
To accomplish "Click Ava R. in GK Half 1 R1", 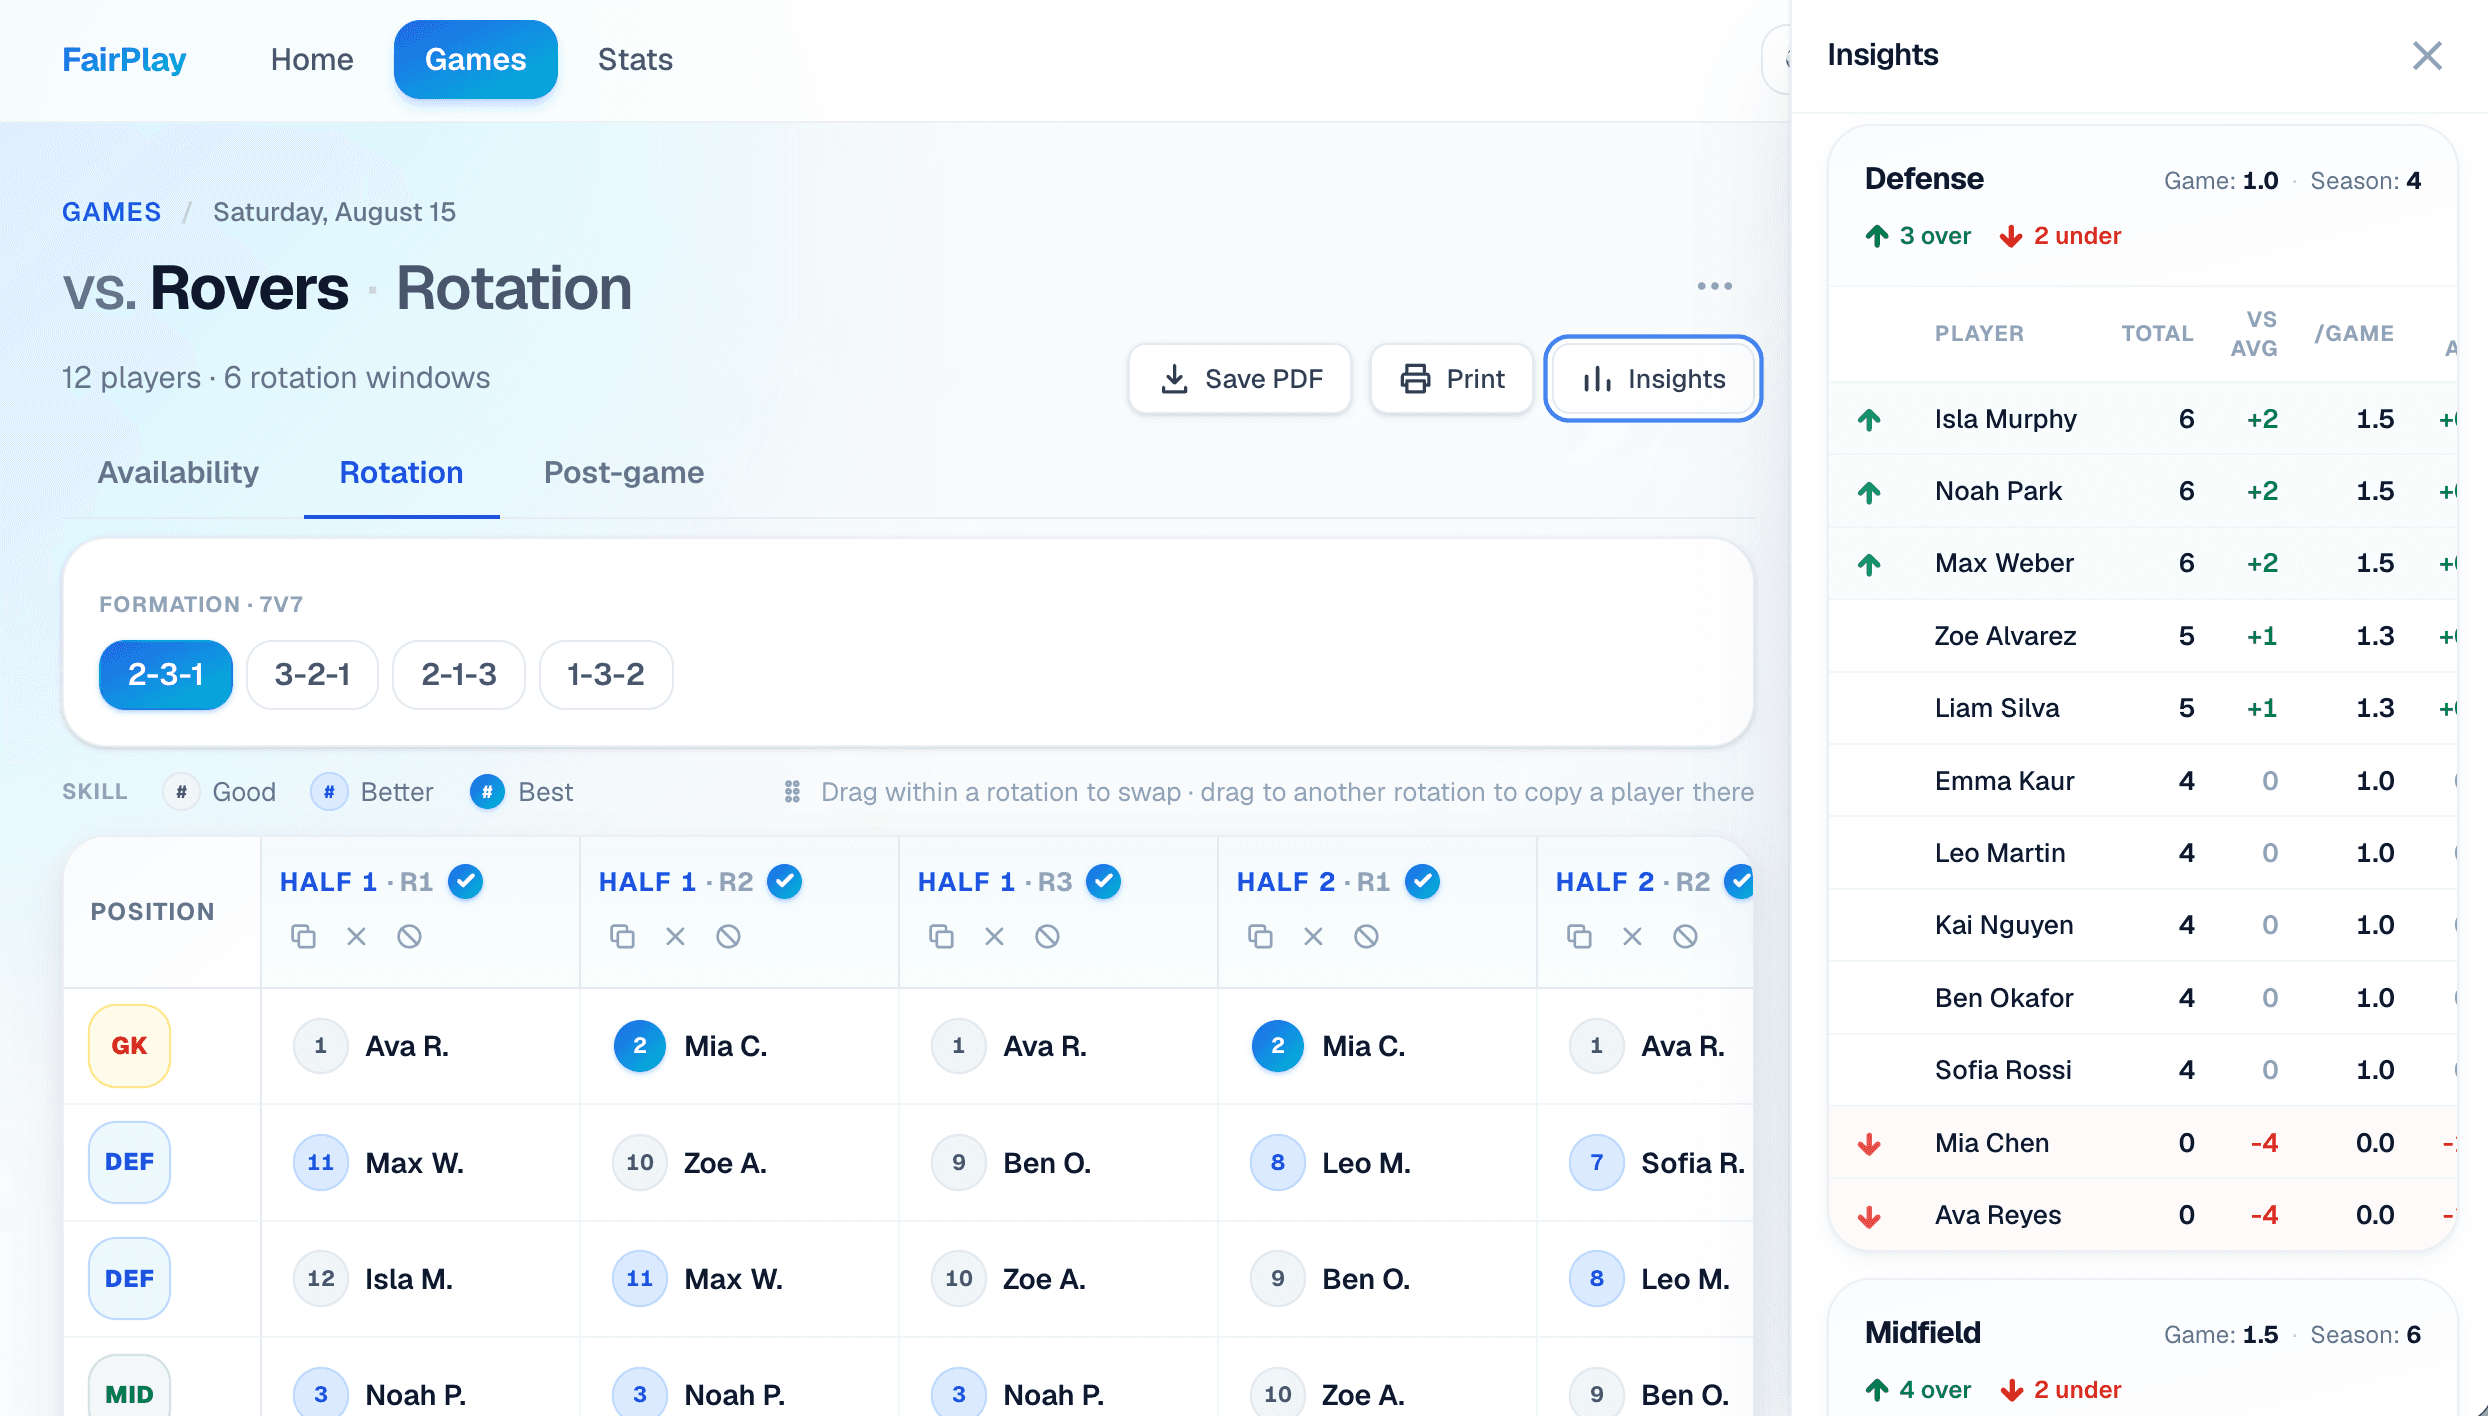I will tap(407, 1046).
